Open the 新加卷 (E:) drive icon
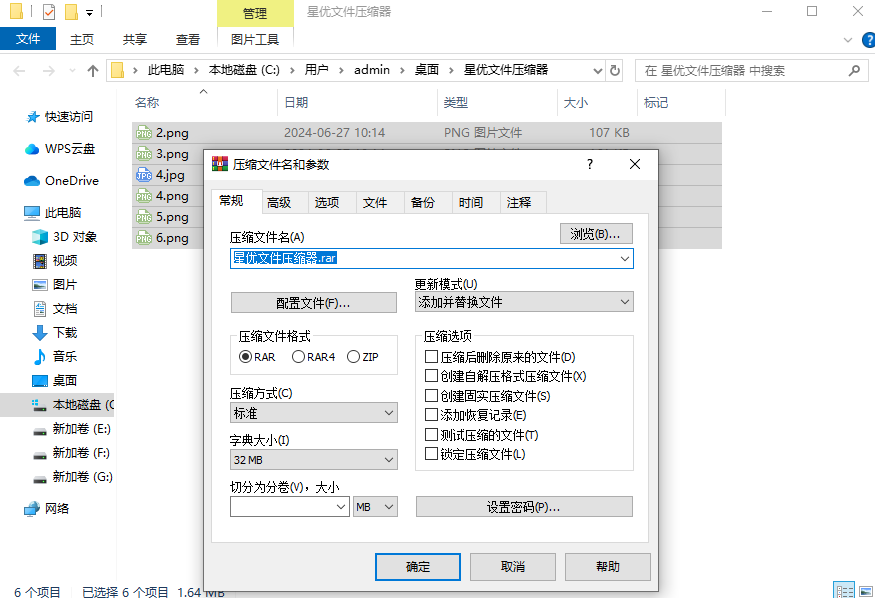The image size is (875, 598). [40, 431]
